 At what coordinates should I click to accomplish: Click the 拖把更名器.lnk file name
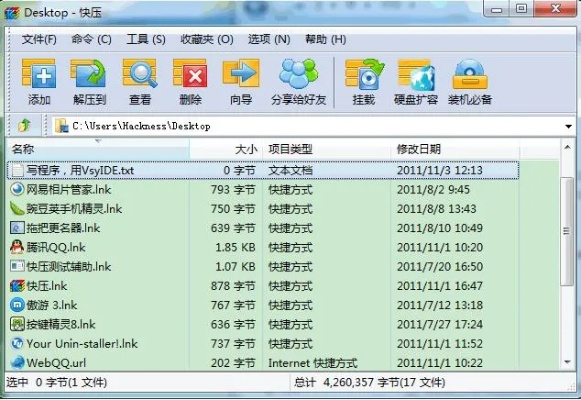[63, 228]
